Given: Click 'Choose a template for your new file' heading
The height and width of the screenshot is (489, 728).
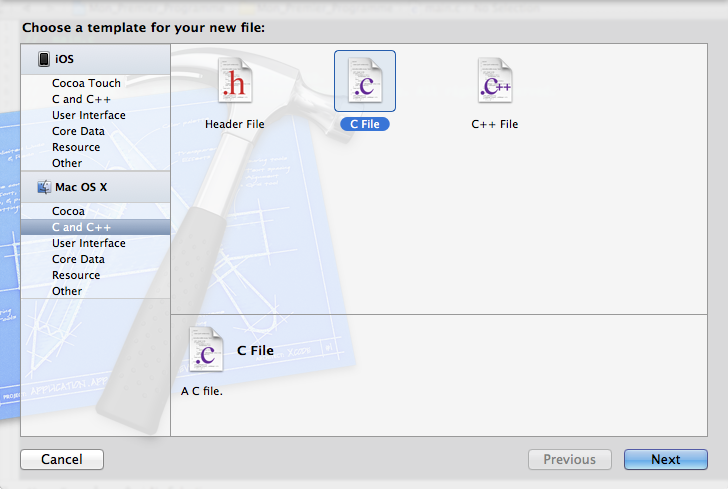Looking at the screenshot, I should click(143, 28).
